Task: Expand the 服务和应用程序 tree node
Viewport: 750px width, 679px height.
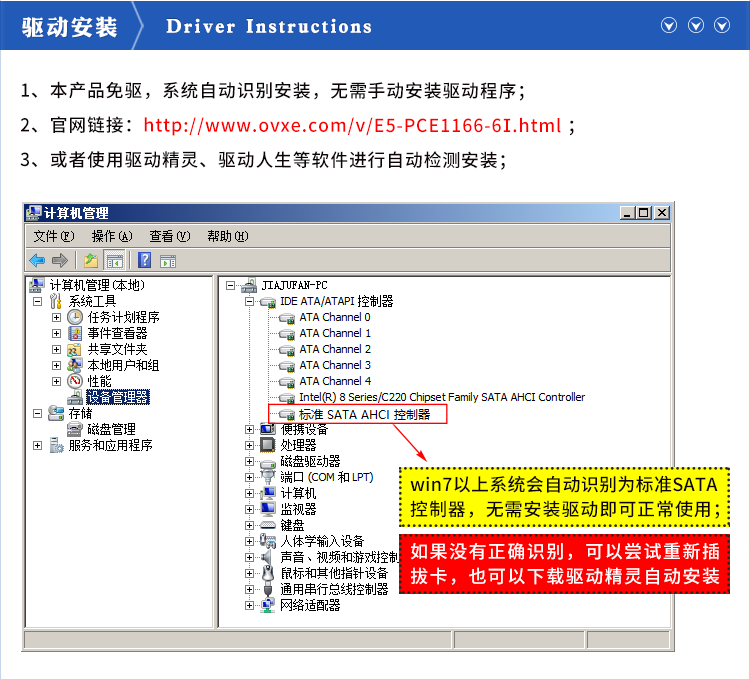Action: 38,445
